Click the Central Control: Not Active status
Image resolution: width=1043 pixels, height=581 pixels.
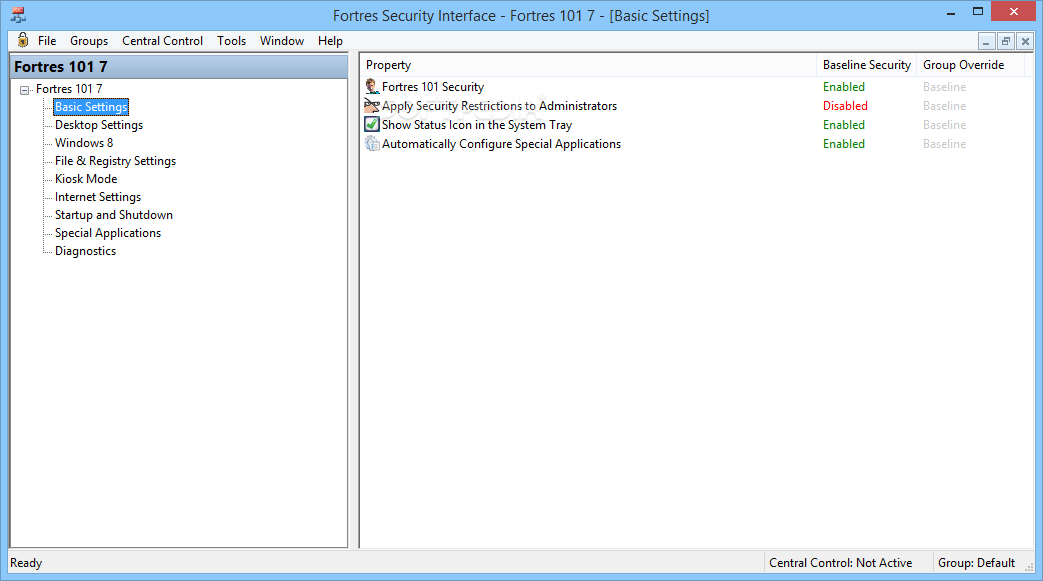840,562
